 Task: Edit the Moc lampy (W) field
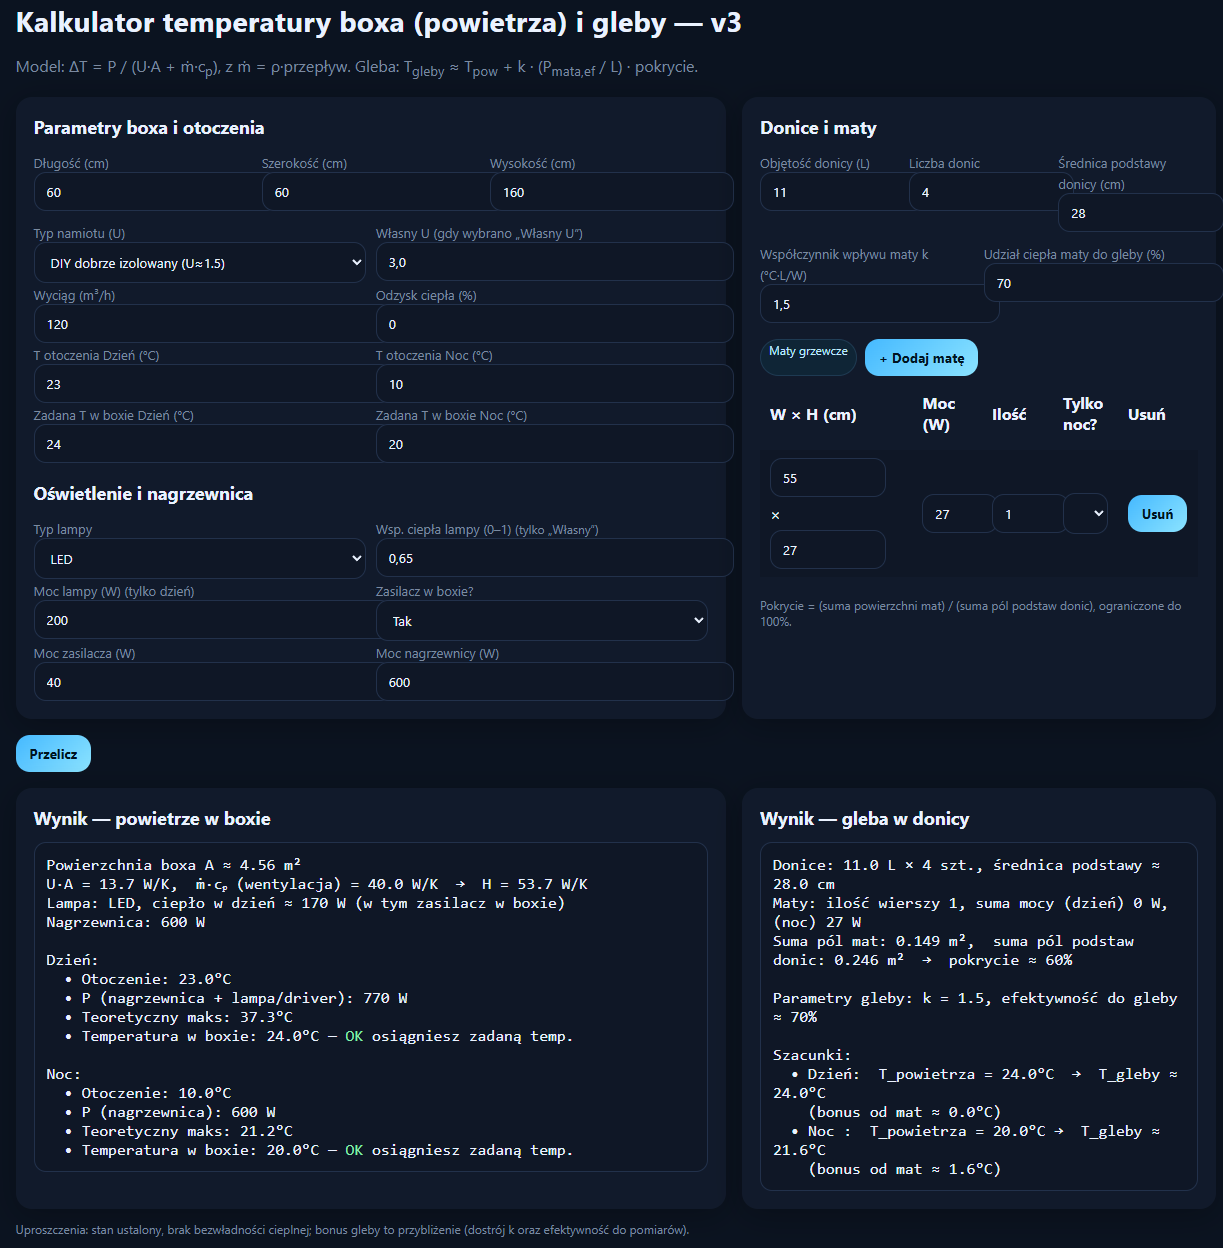tap(205, 620)
